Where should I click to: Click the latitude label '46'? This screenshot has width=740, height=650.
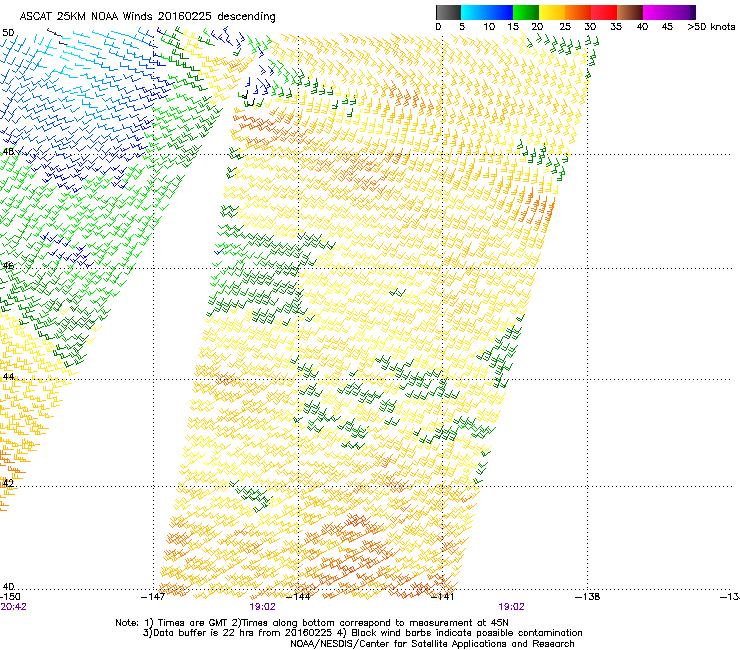(x=8, y=266)
